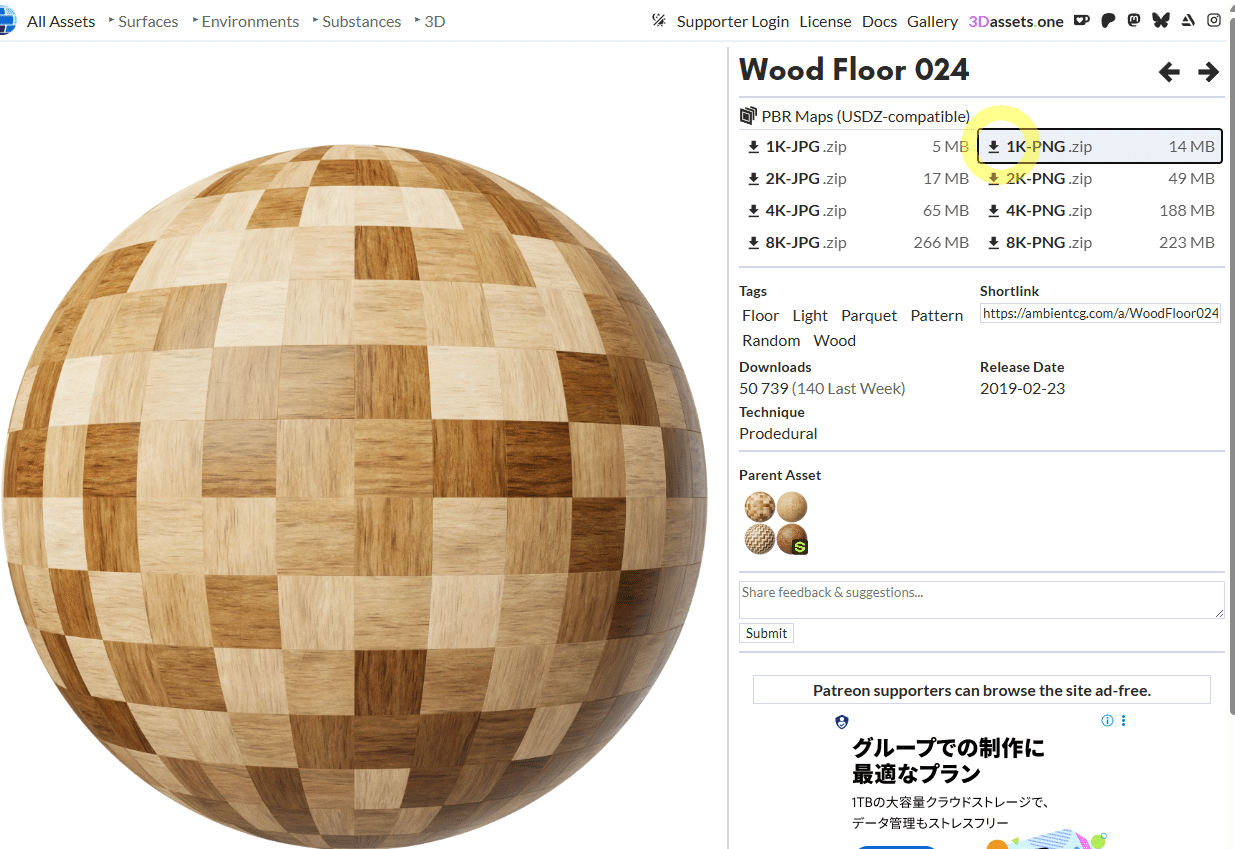
Task: Open the Patreon icon link
Action: tap(1108, 21)
